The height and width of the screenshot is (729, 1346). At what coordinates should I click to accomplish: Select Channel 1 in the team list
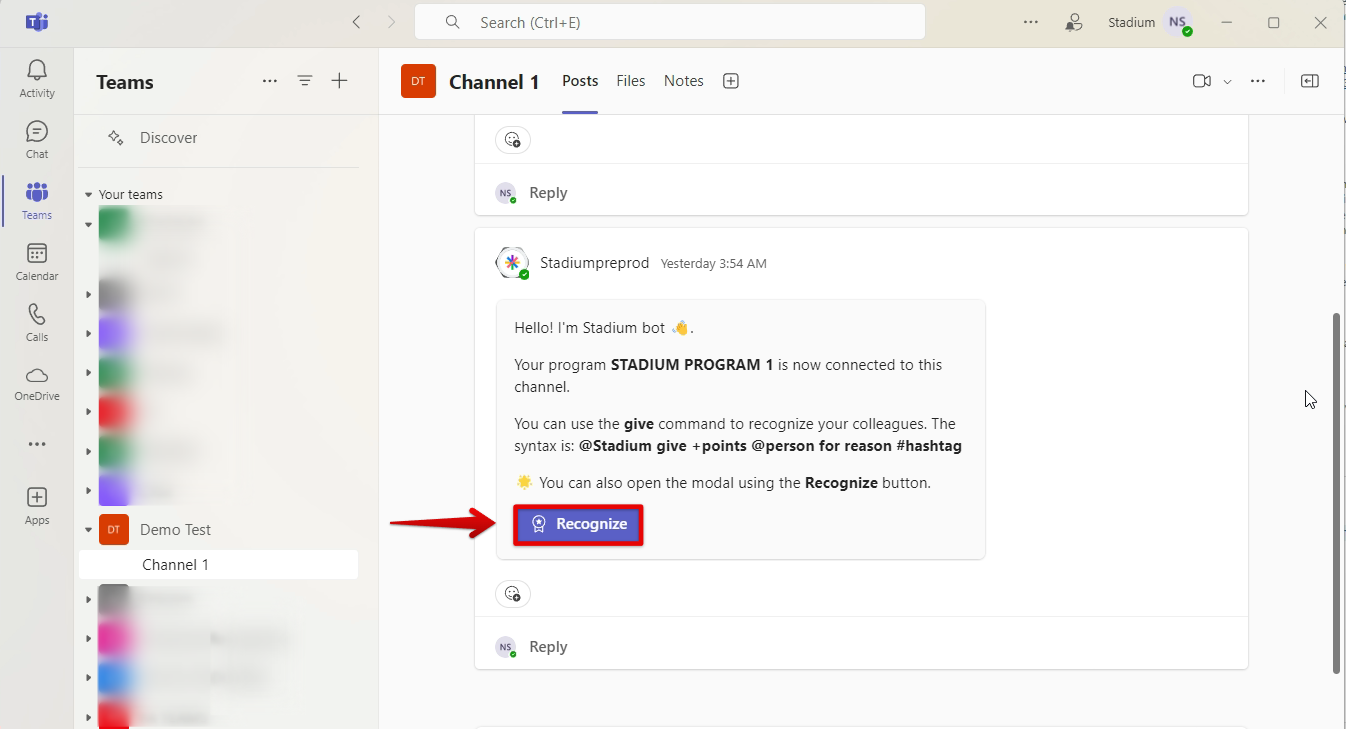pos(218,564)
